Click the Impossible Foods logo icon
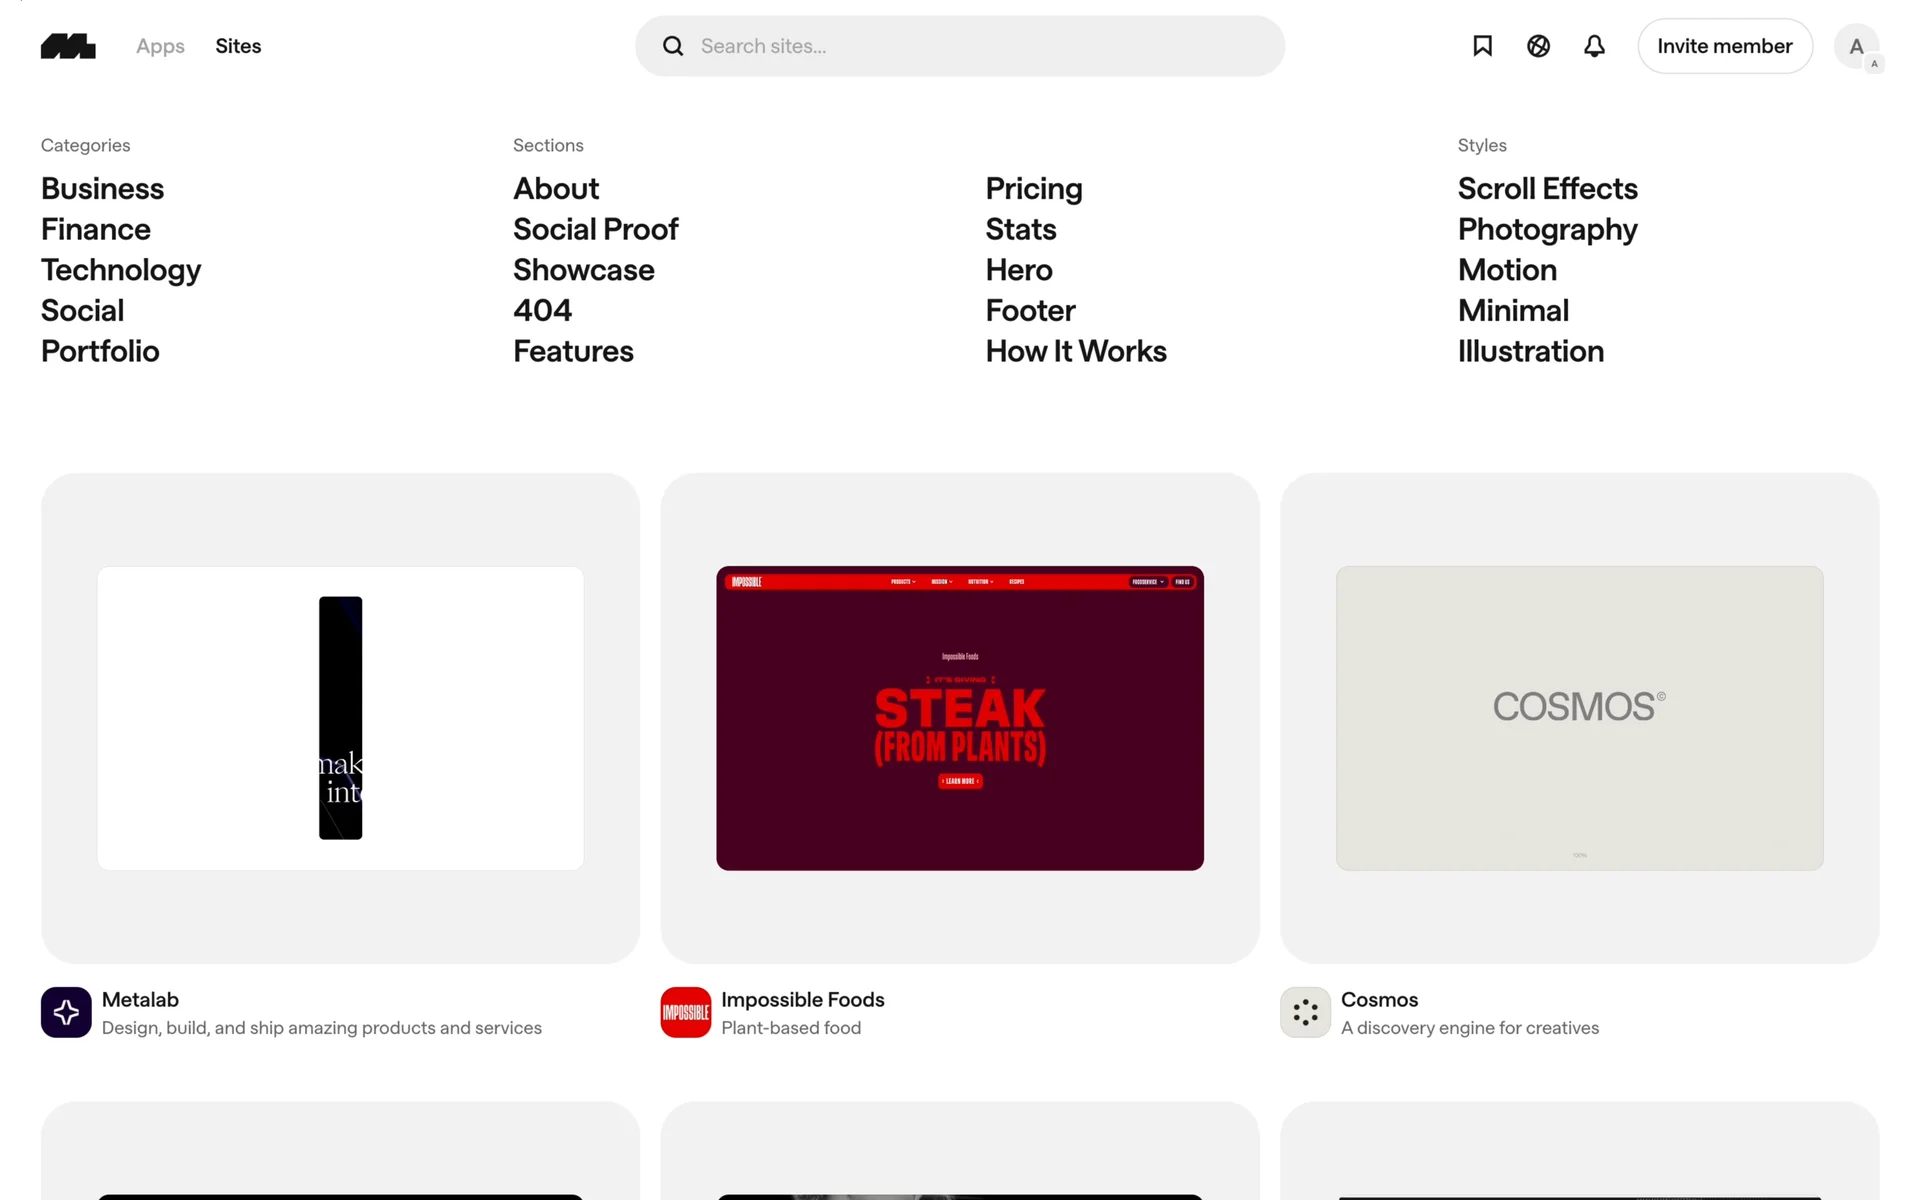Screen dimensions: 1920x1200 [686, 1012]
